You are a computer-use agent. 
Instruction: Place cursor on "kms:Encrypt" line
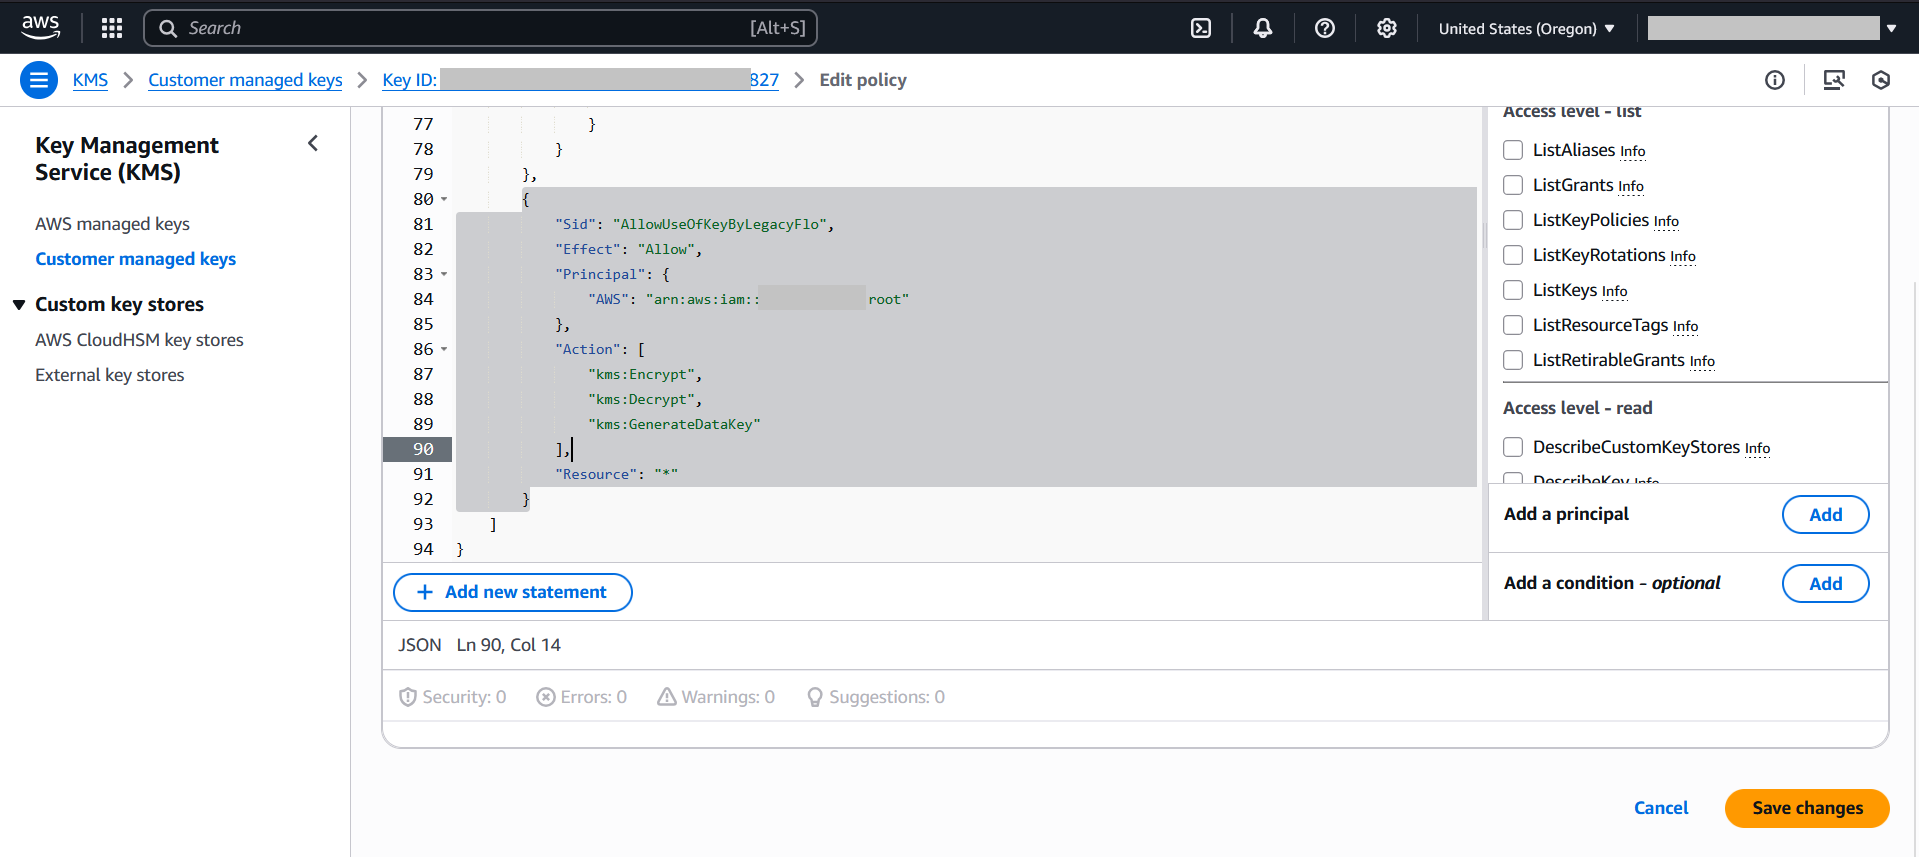(645, 374)
